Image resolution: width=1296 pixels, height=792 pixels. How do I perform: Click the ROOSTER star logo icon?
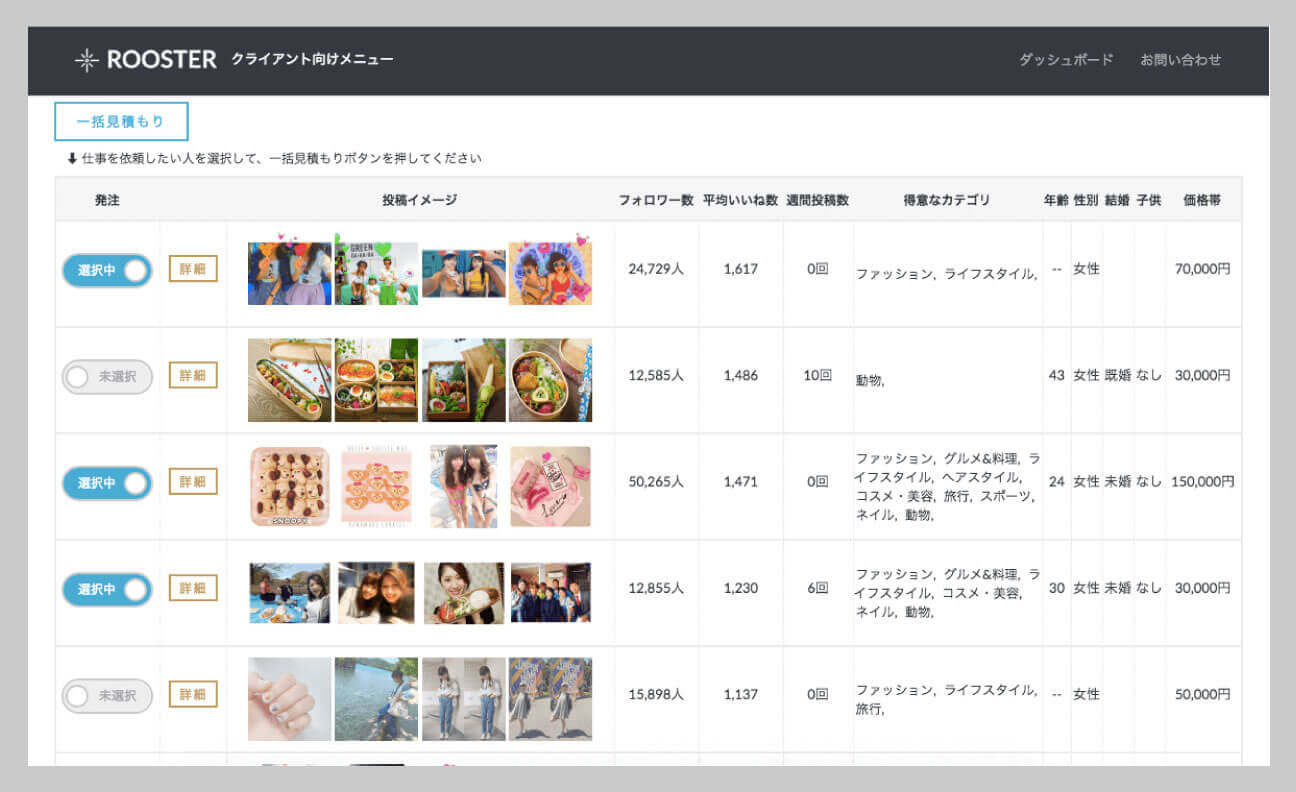pyautogui.click(x=85, y=59)
